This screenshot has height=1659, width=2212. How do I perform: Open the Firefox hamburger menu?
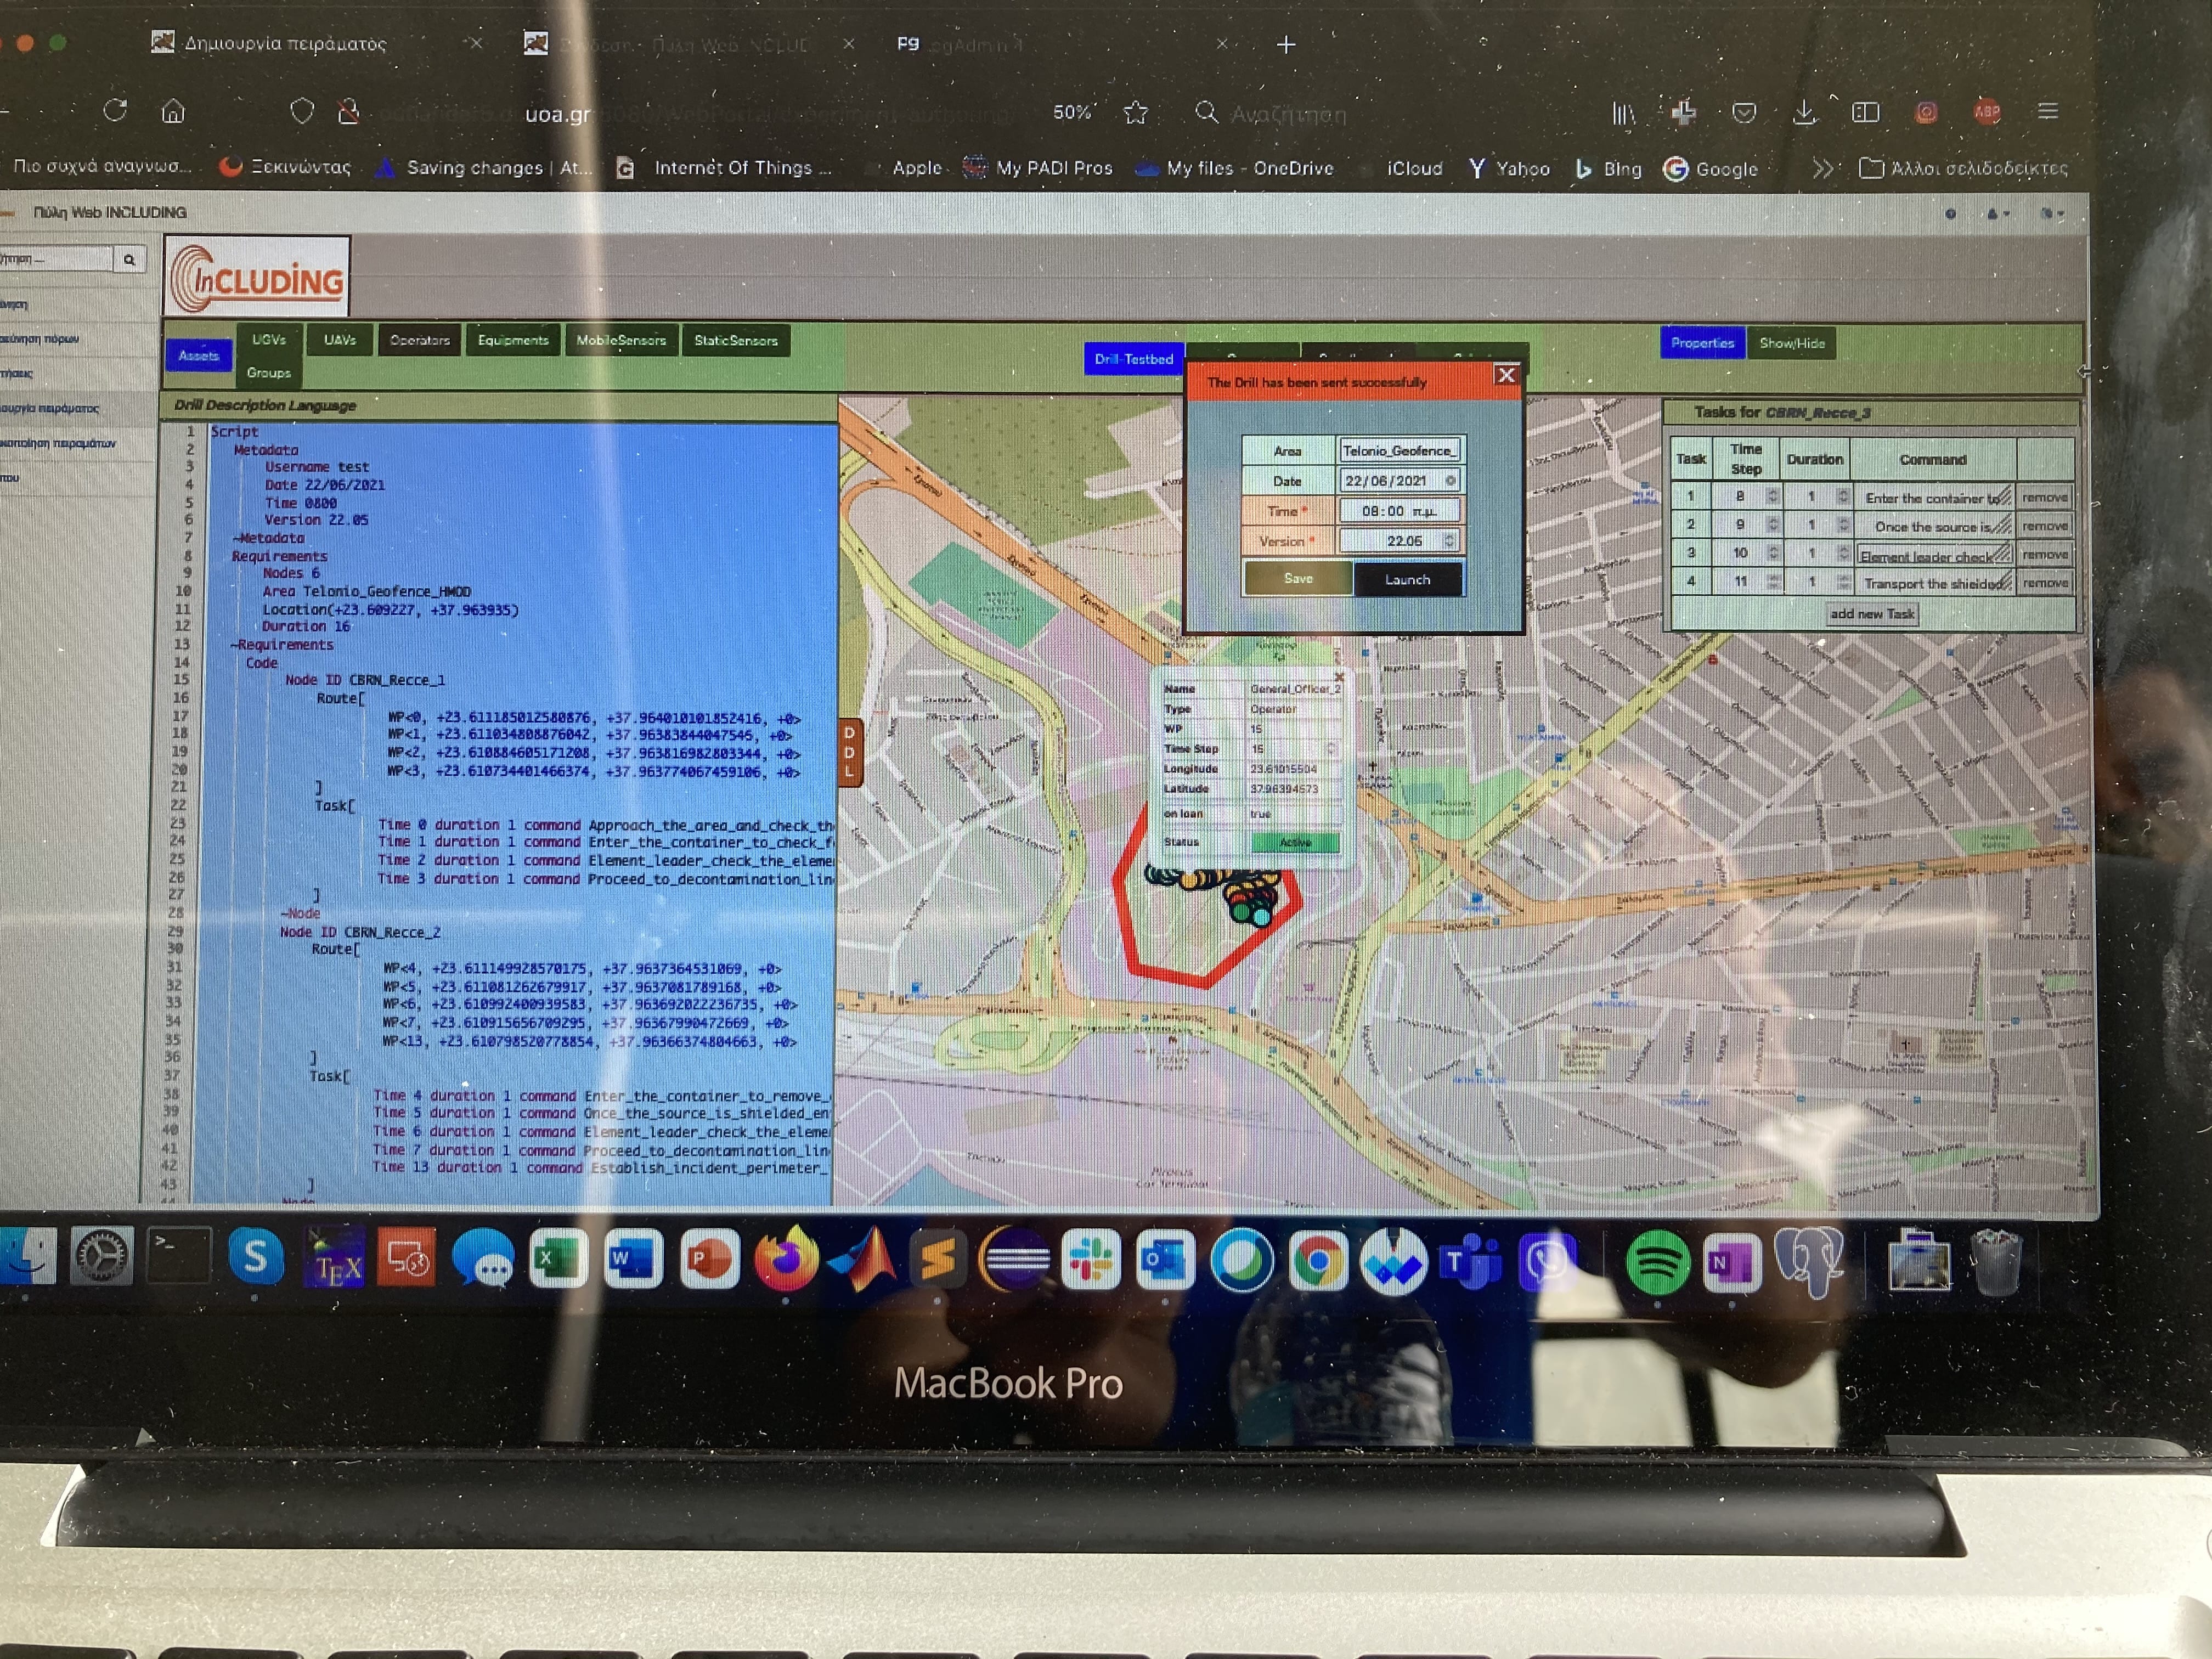click(x=2048, y=111)
